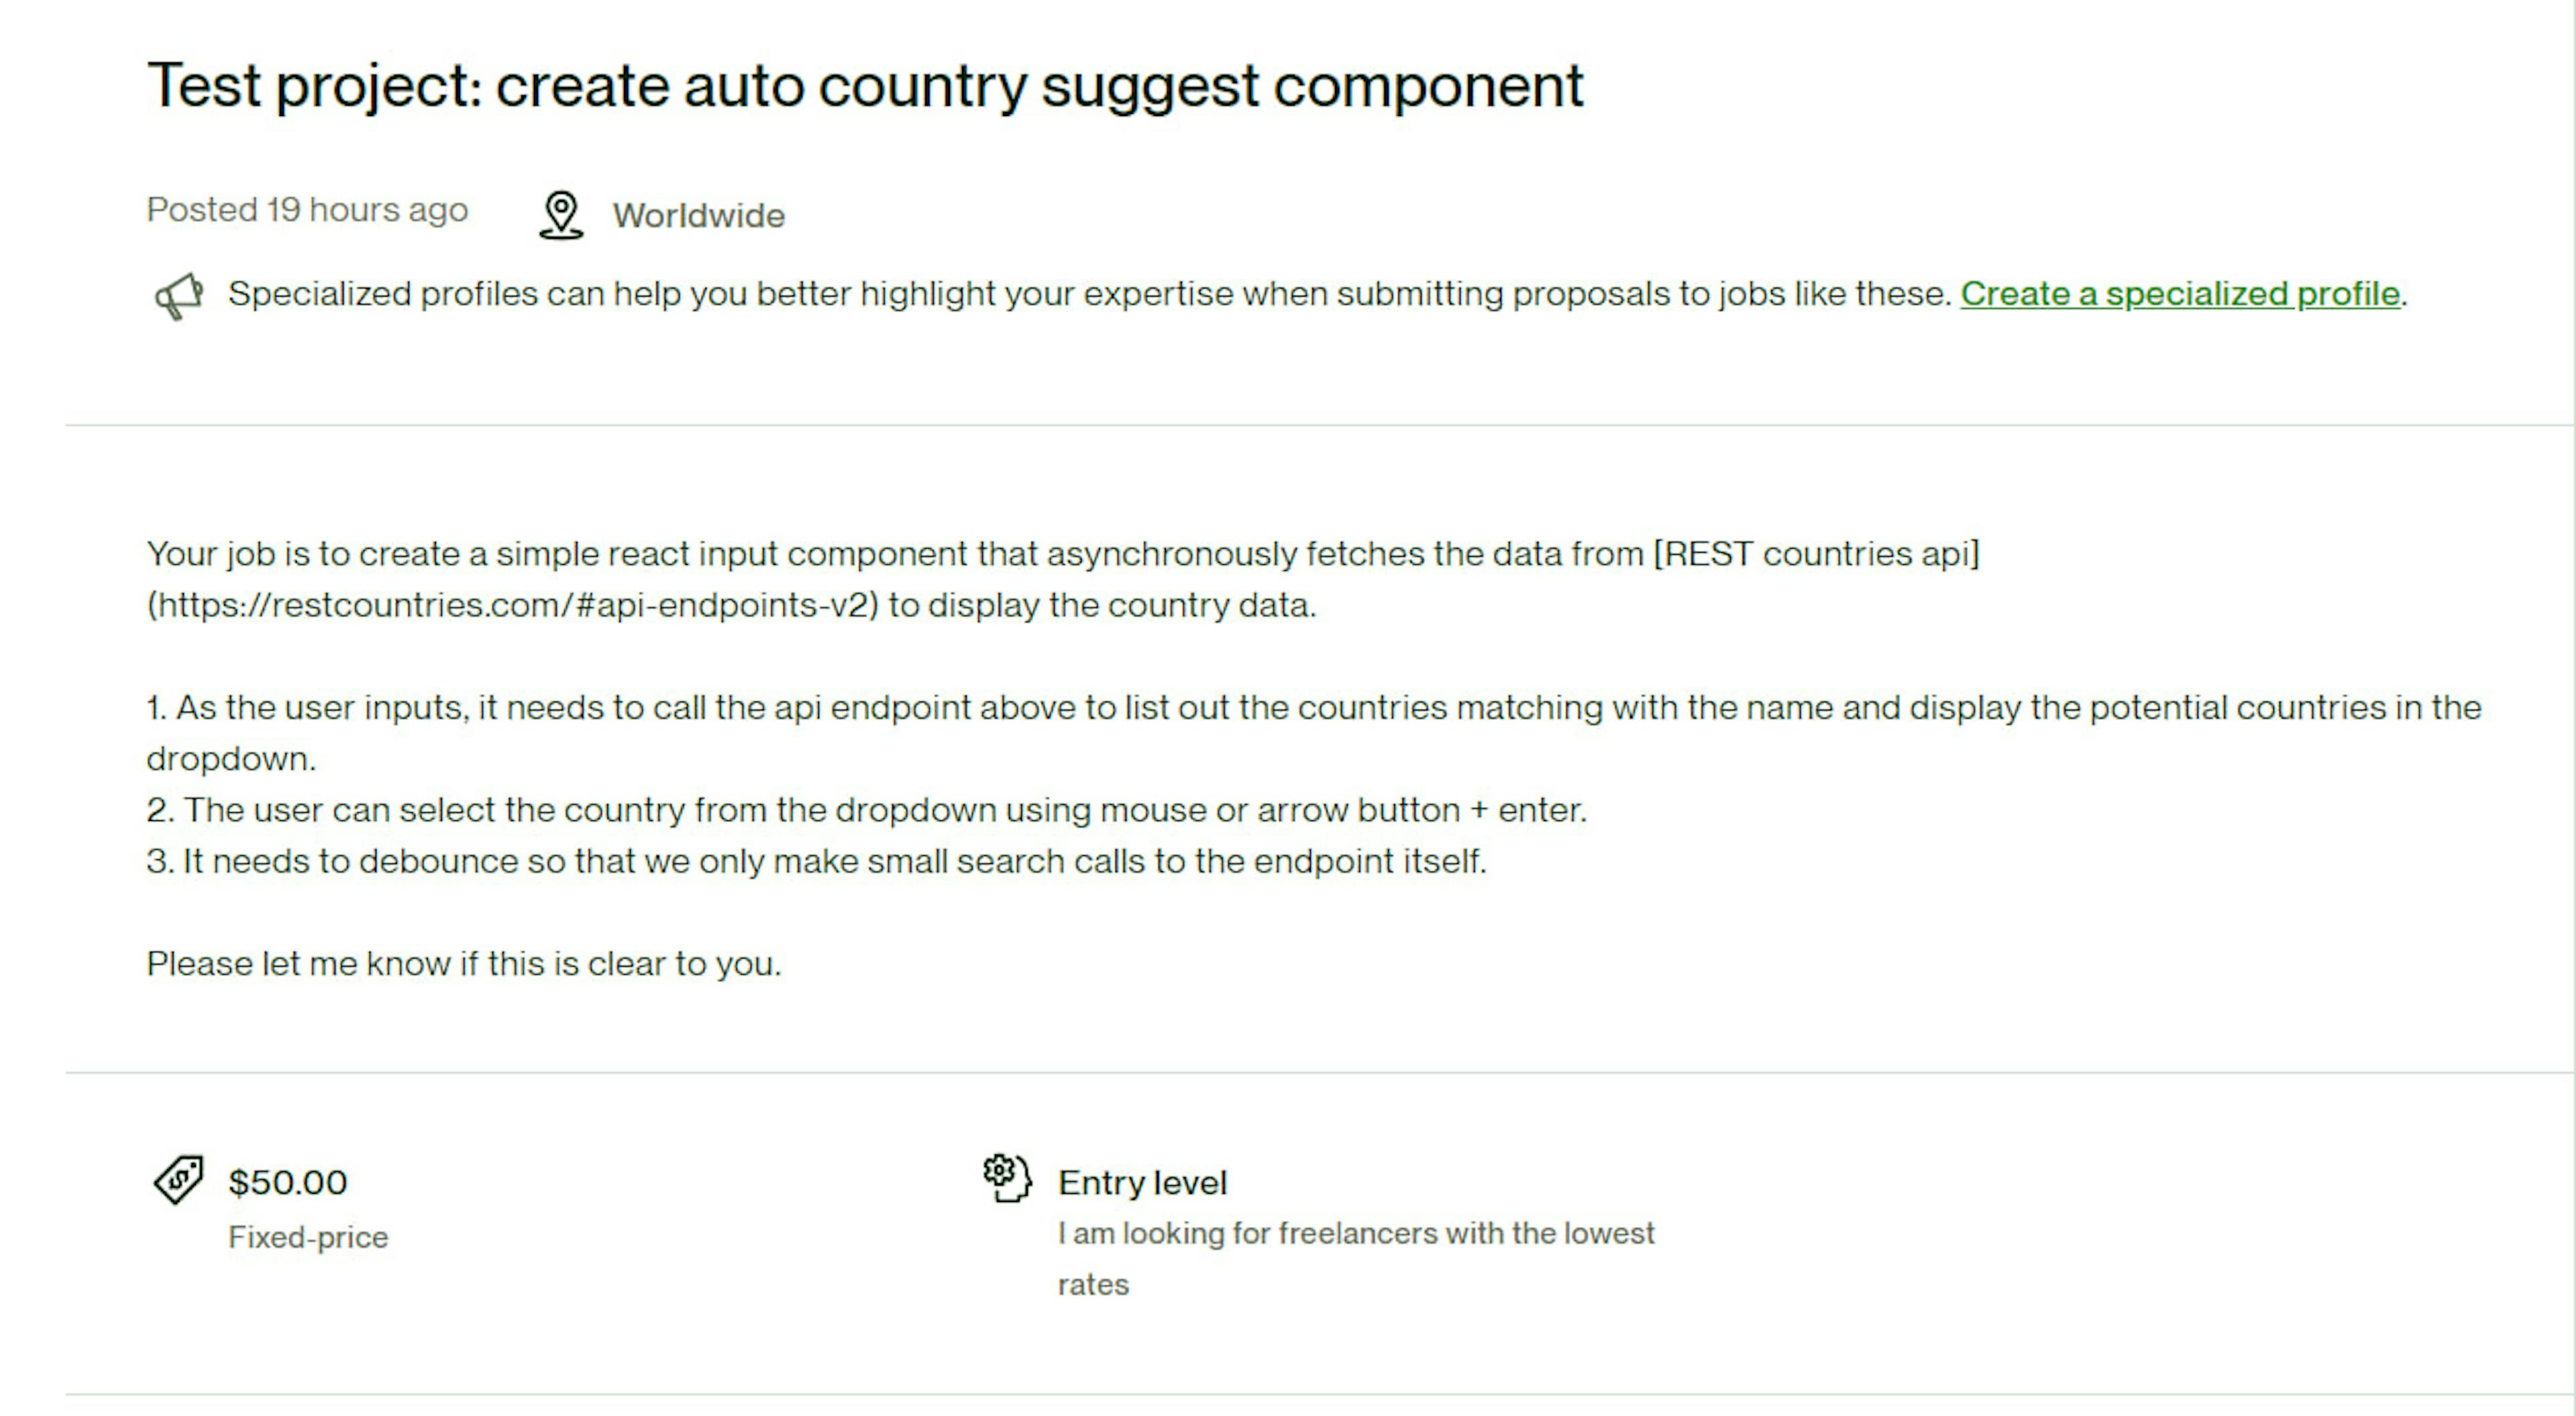Image resolution: width=2576 pixels, height=1416 pixels.
Task: Click the location pin icon beside Worldwide
Action: [561, 215]
